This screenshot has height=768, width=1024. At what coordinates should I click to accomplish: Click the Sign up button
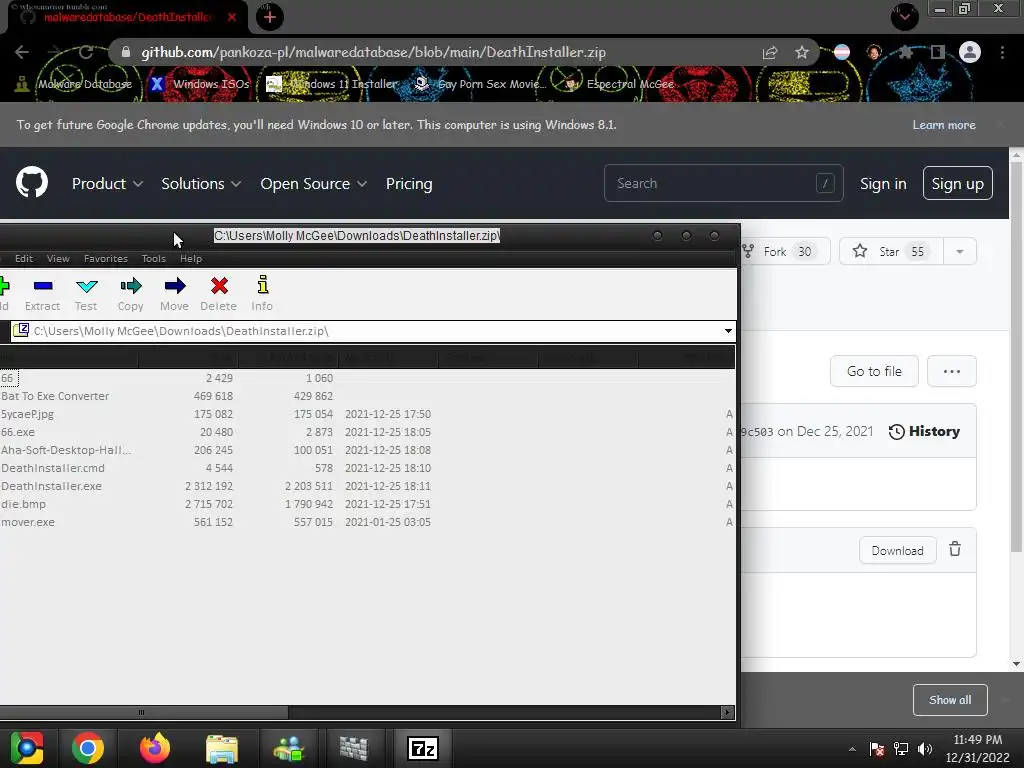pyautogui.click(x=957, y=184)
